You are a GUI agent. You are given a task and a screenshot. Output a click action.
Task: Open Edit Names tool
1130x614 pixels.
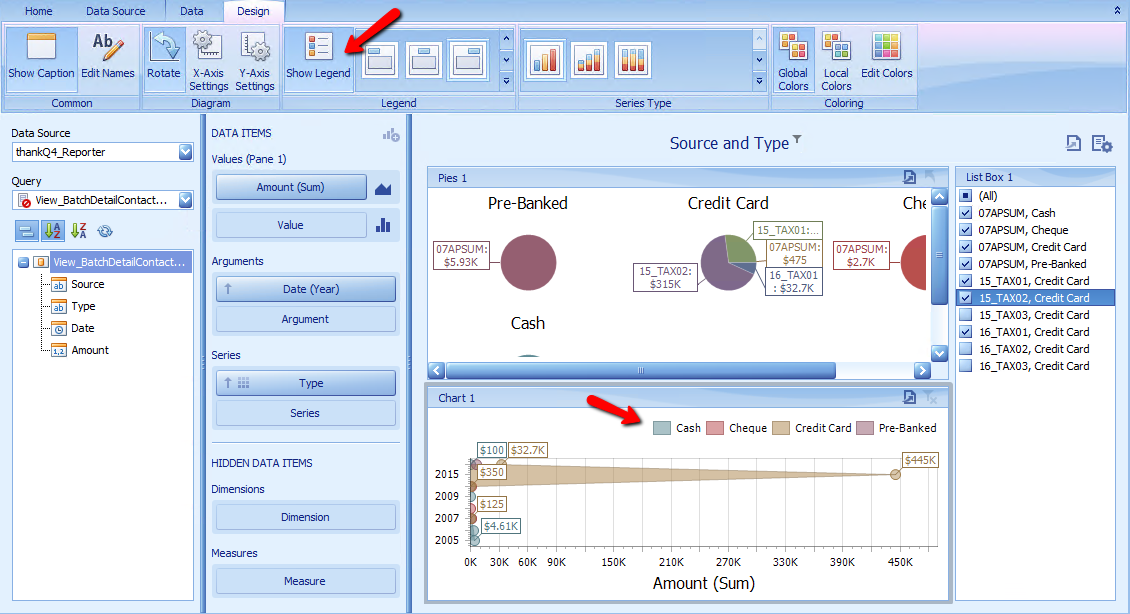[107, 57]
